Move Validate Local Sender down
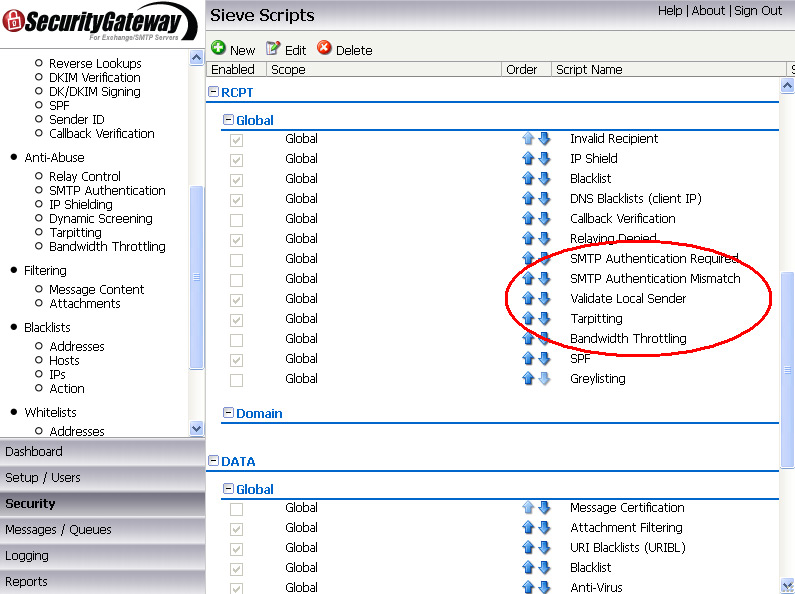The height and width of the screenshot is (594, 795). 544,299
